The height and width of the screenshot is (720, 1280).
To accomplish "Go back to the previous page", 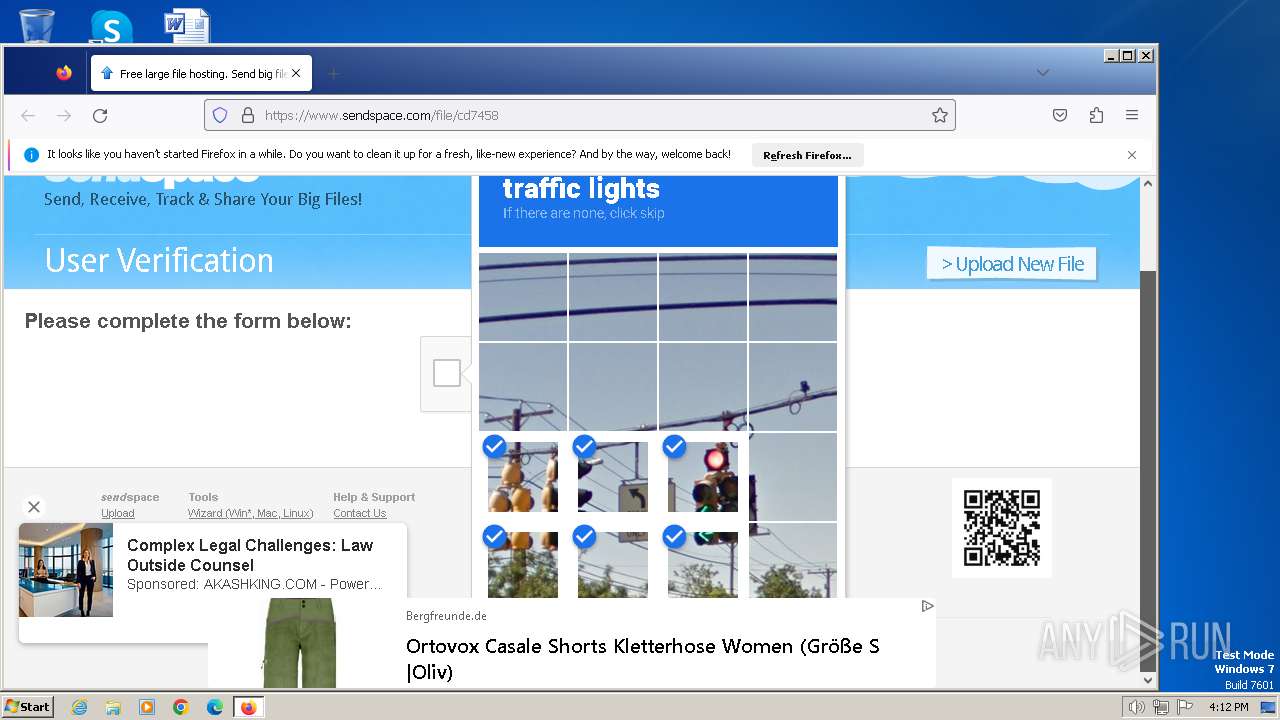I will (x=28, y=115).
